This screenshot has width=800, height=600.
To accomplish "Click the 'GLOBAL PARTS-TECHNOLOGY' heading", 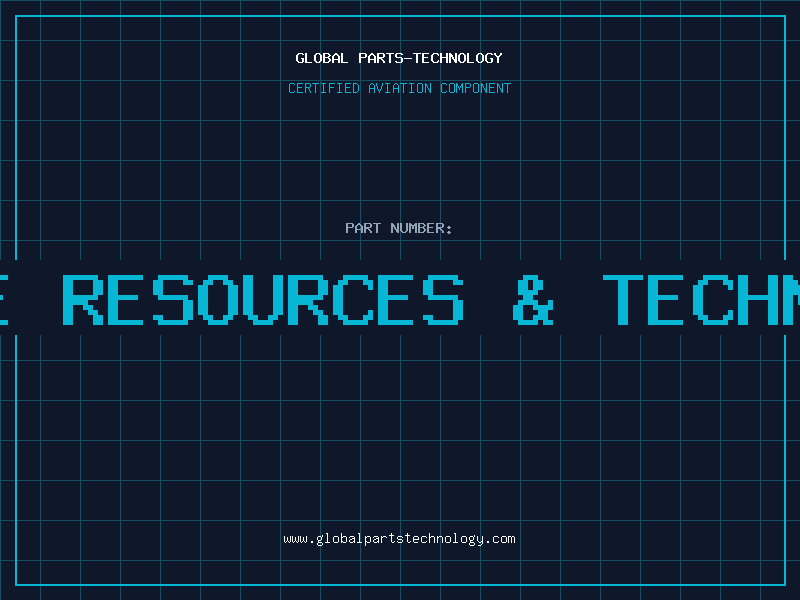I will (x=399, y=58).
